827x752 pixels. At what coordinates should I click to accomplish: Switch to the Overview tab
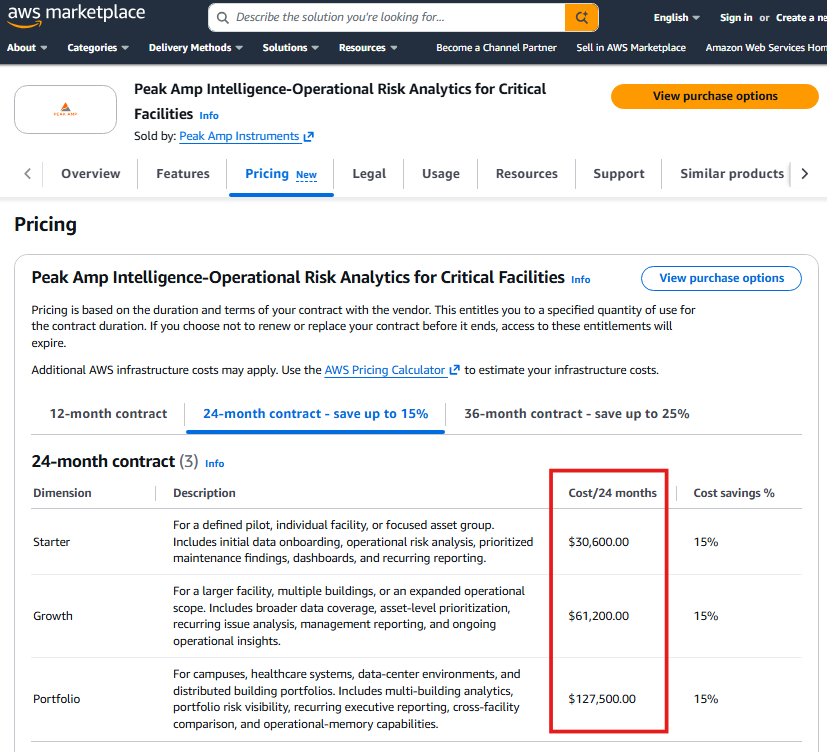point(91,173)
